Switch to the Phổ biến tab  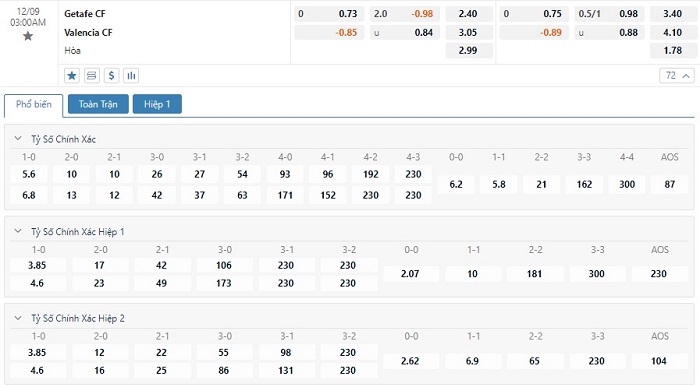pyautogui.click(x=33, y=104)
